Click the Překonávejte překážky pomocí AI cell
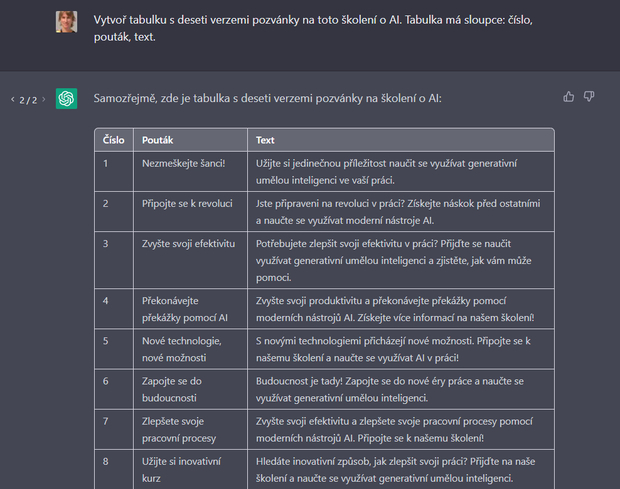 (x=183, y=308)
